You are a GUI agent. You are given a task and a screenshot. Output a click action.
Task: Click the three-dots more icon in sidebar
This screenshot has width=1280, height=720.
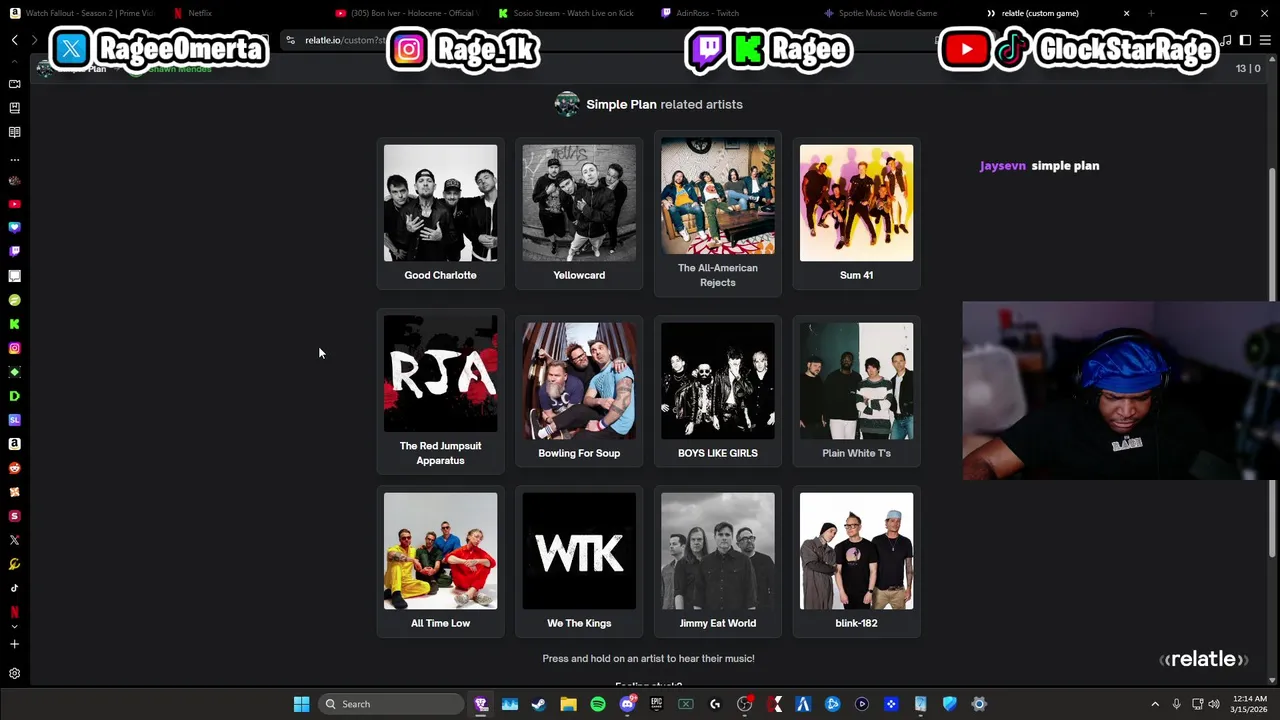point(14,159)
